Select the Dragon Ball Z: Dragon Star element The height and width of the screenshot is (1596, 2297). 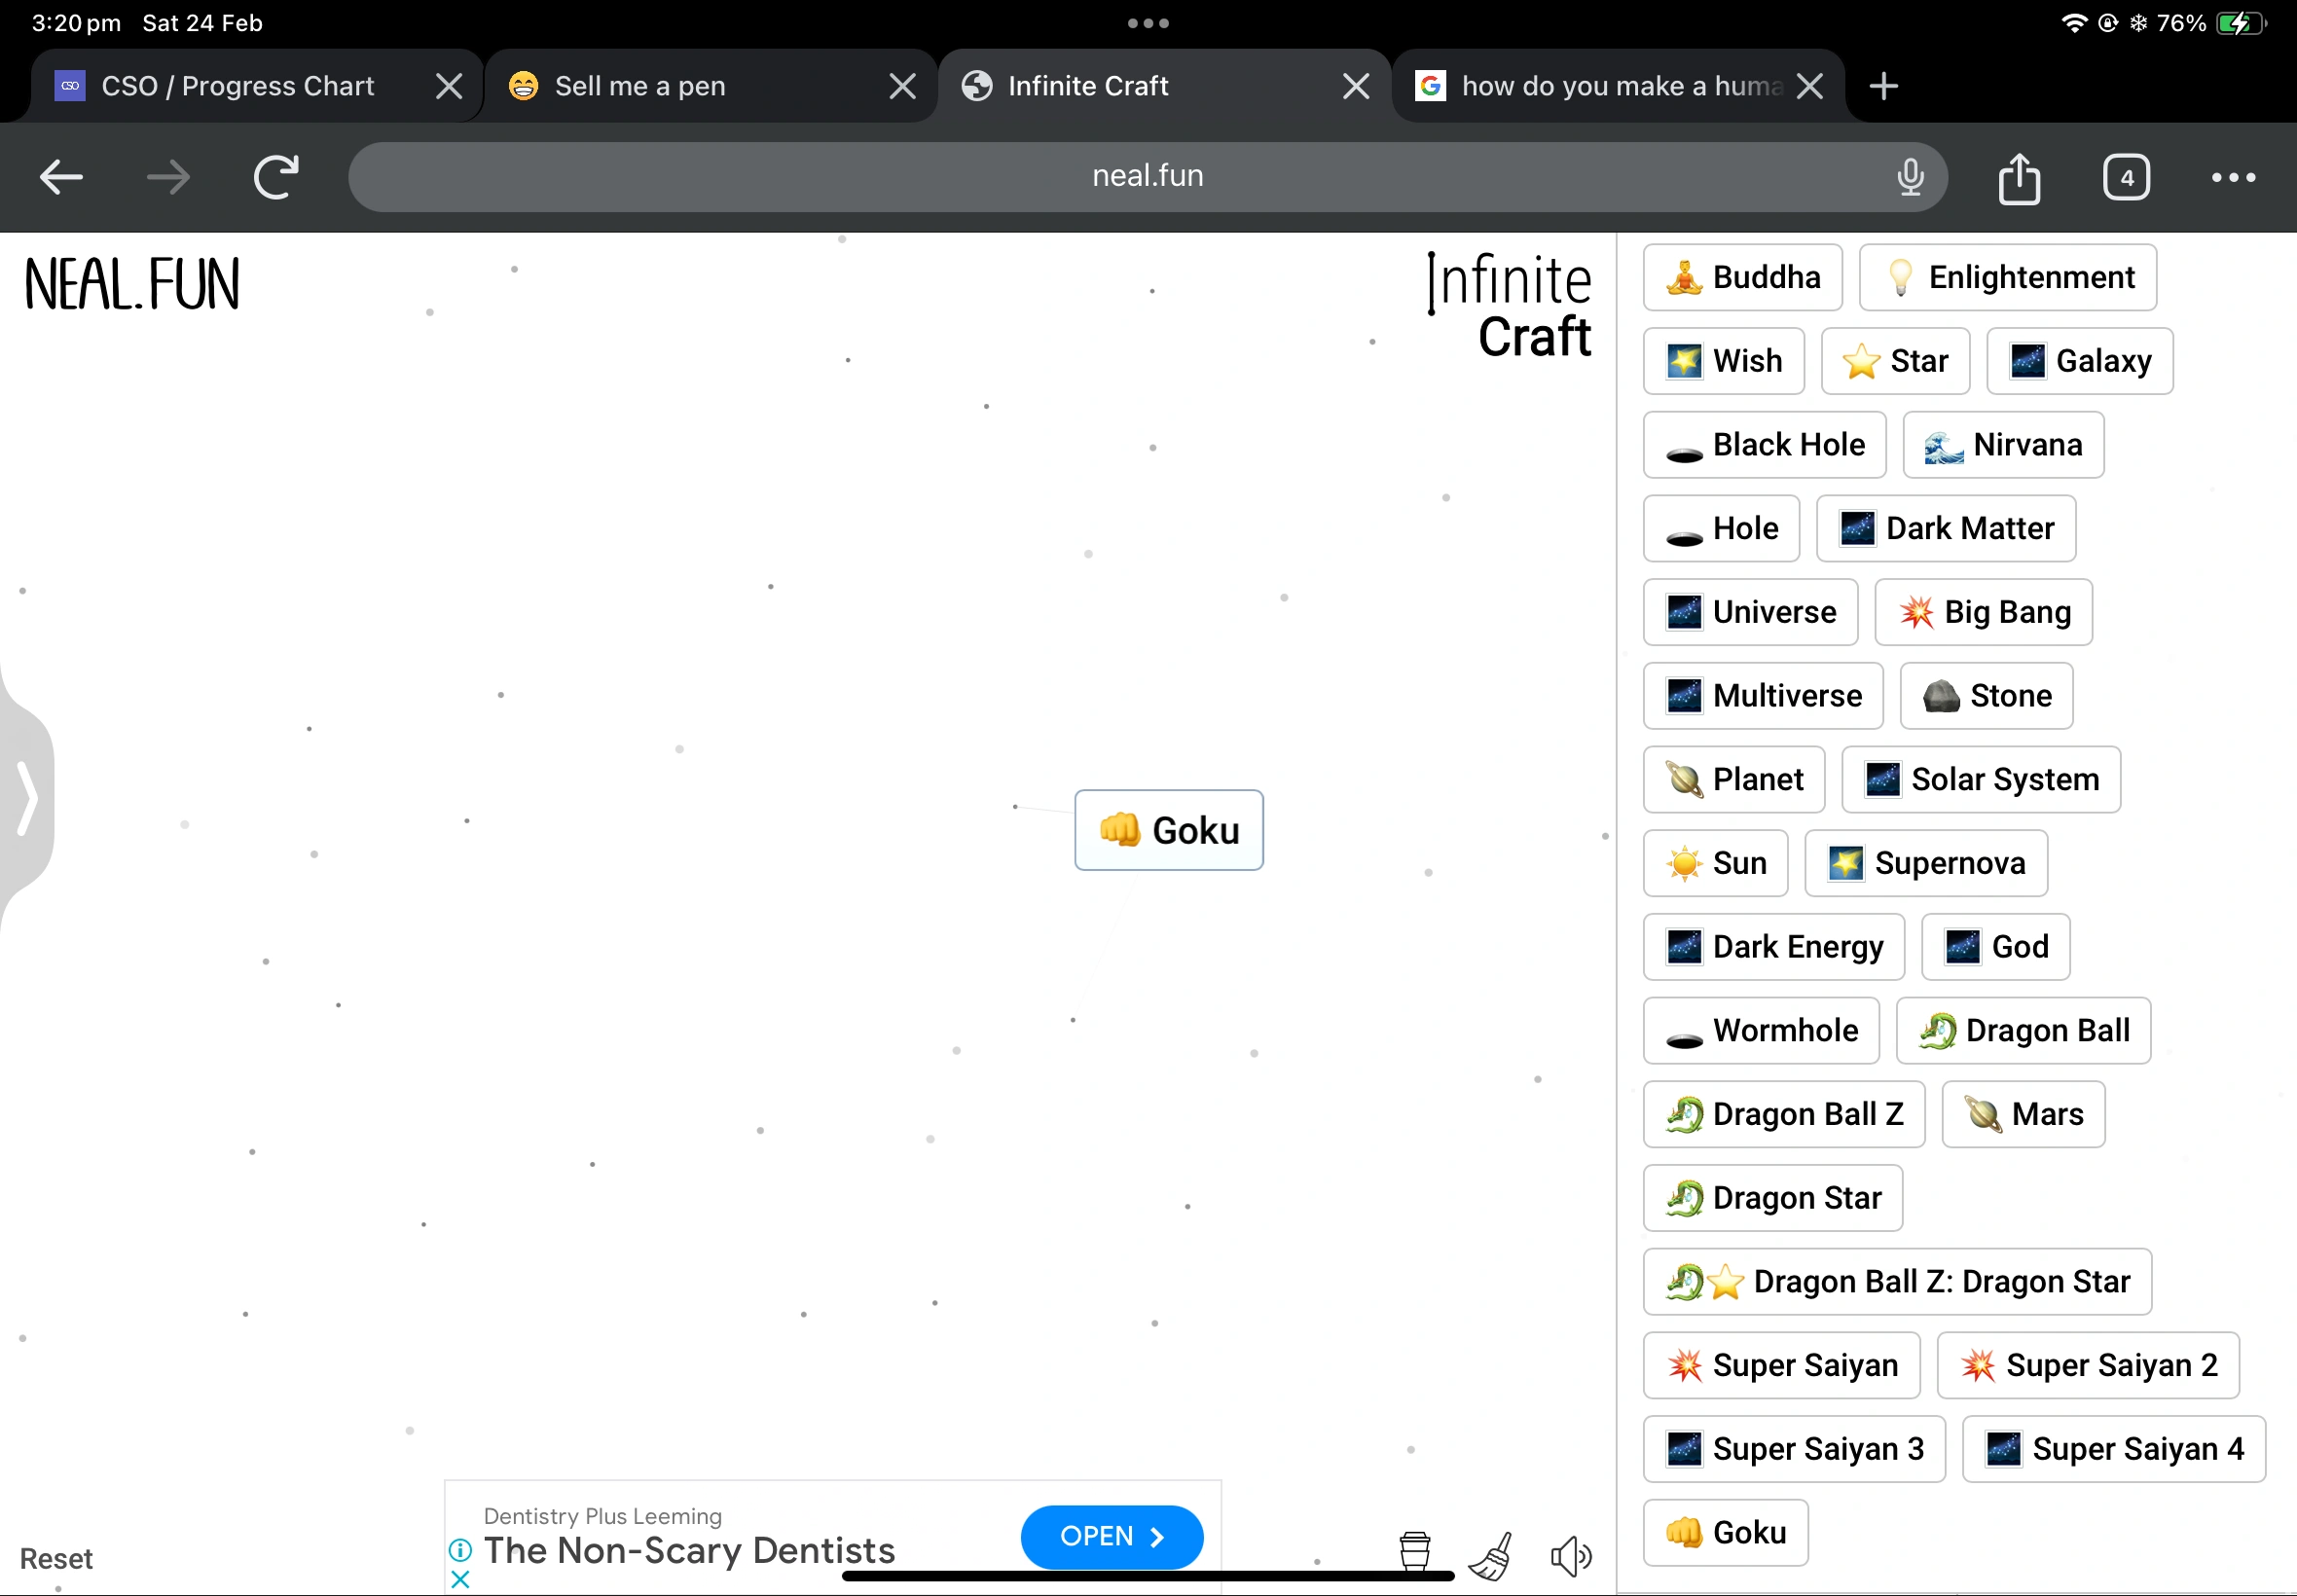point(1896,1281)
